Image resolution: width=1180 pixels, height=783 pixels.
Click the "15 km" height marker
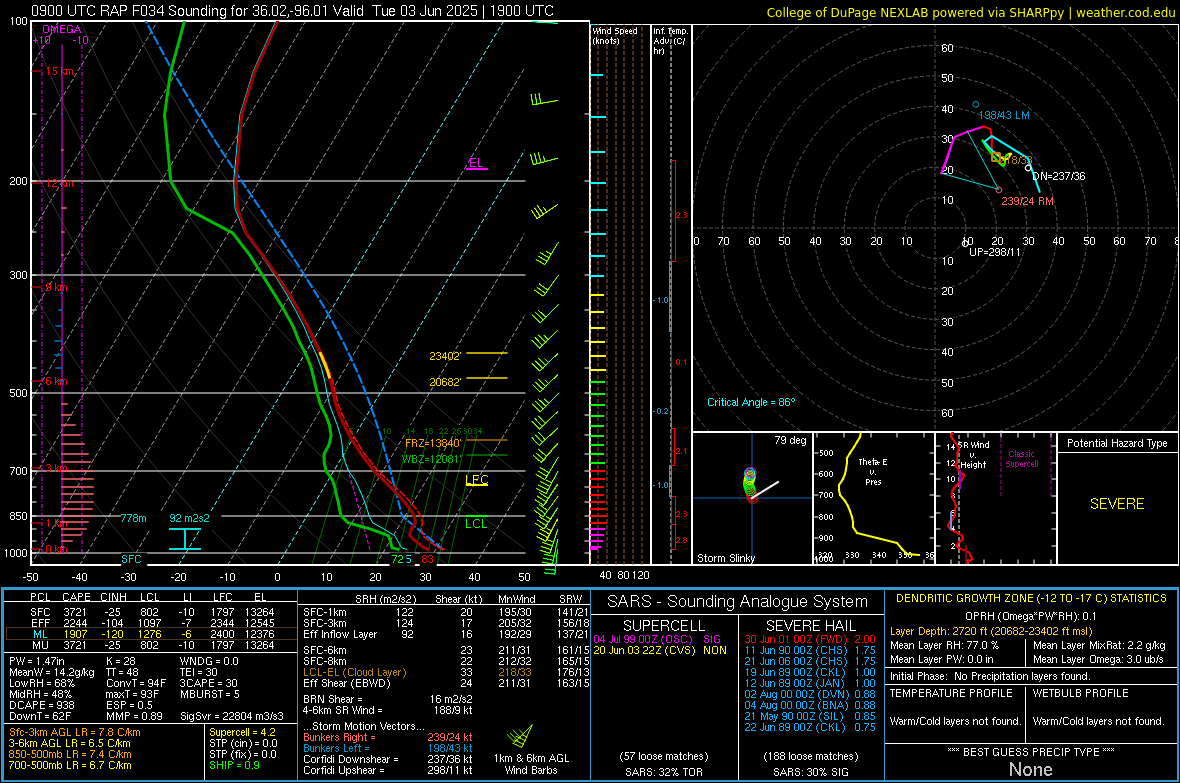59,72
